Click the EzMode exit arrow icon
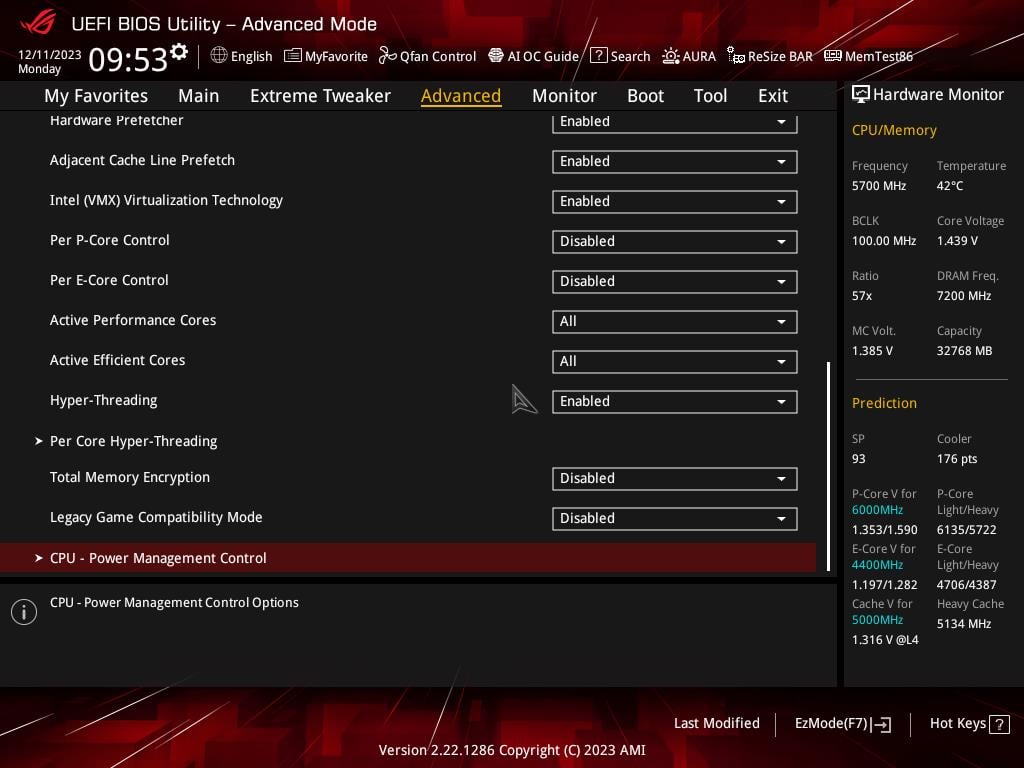The height and width of the screenshot is (768, 1024). [x=881, y=724]
